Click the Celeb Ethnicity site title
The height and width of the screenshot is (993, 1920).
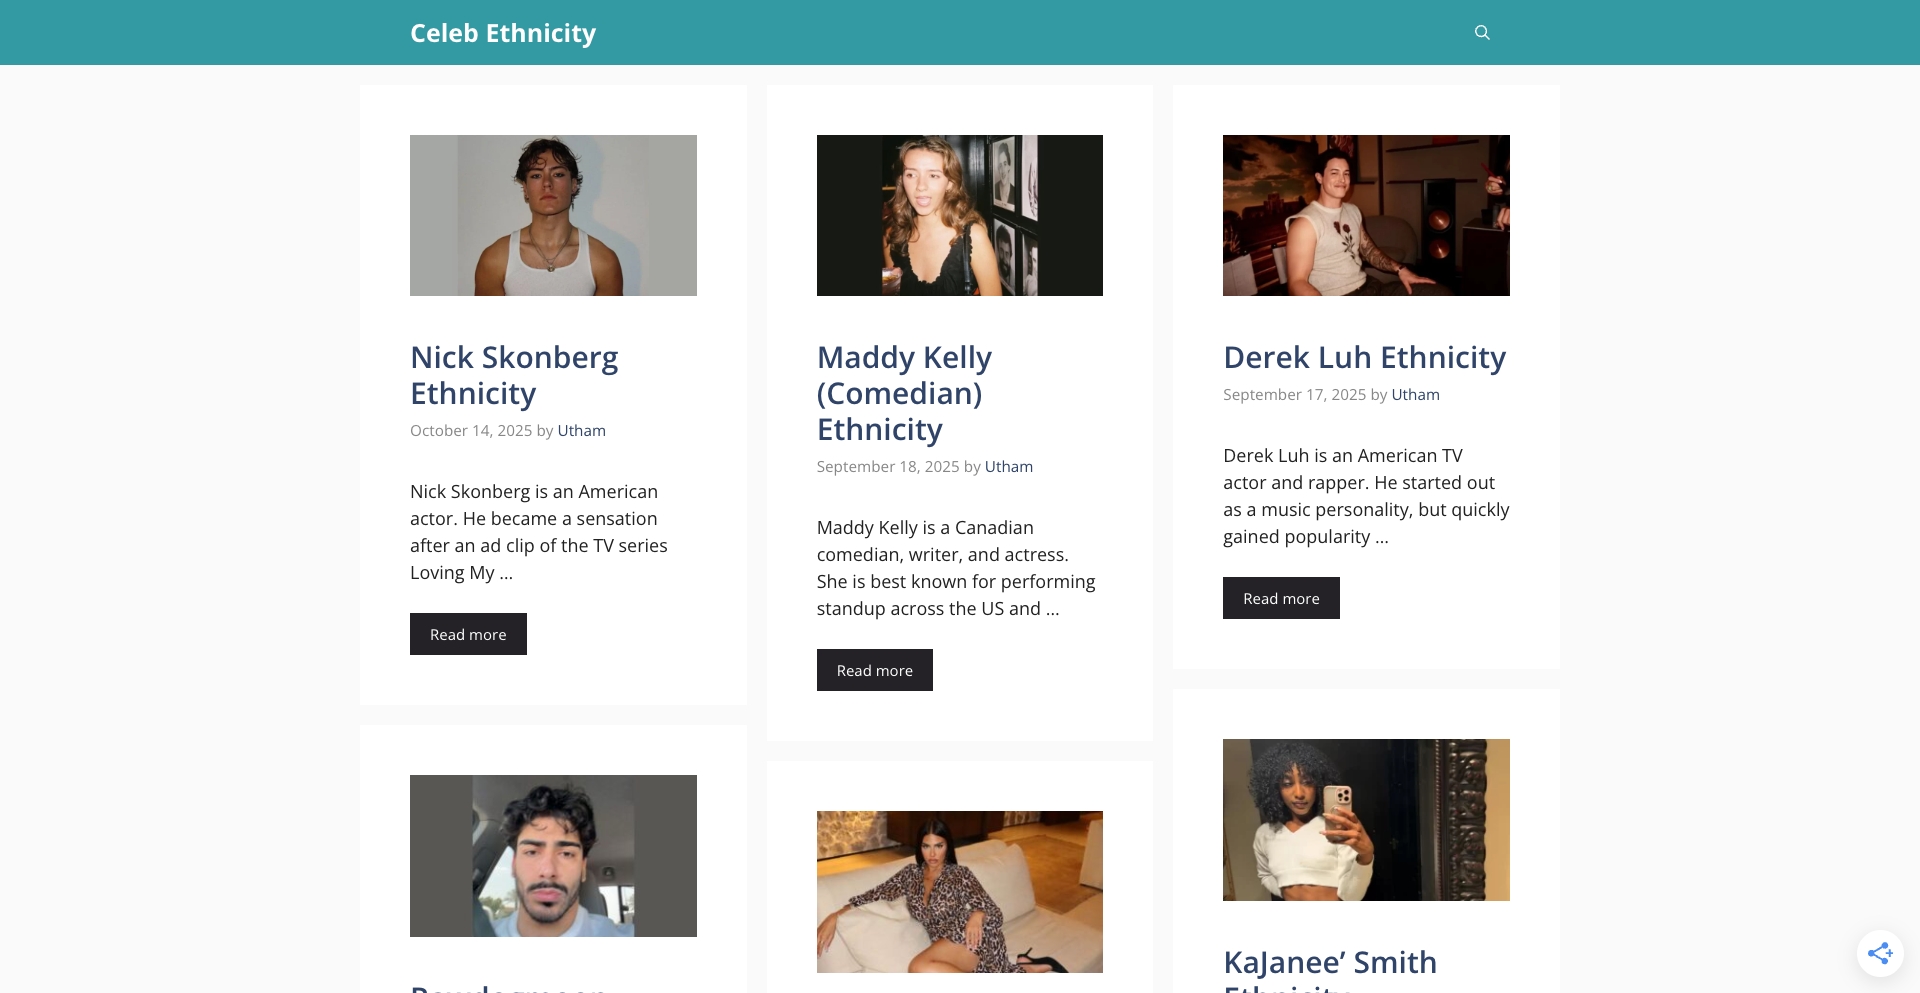tap(503, 32)
